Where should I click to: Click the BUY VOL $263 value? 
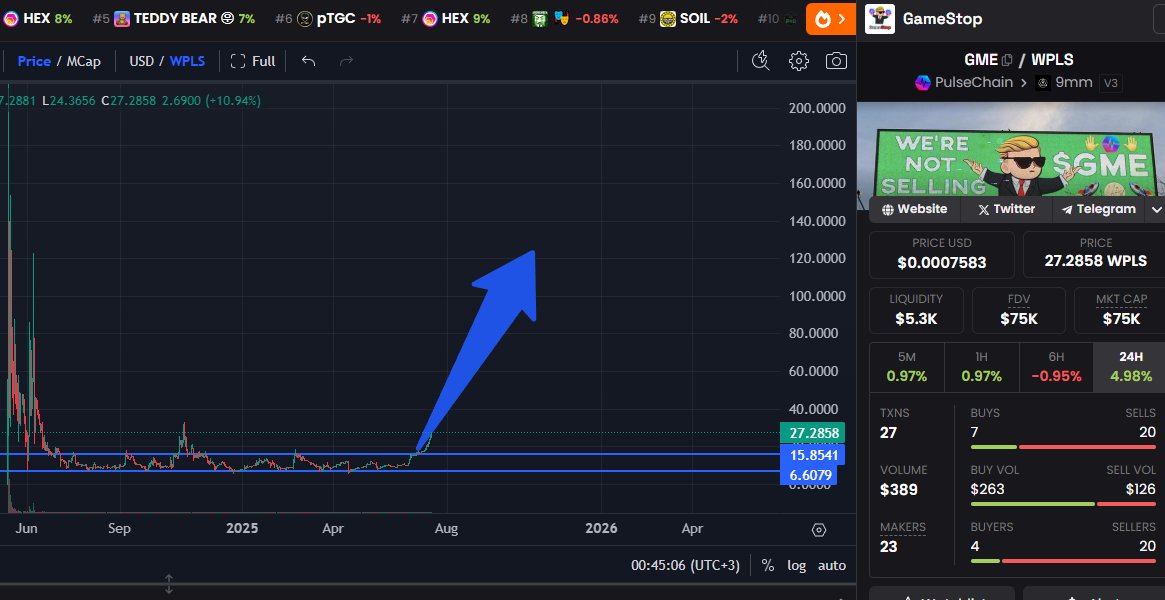[x=987, y=489]
